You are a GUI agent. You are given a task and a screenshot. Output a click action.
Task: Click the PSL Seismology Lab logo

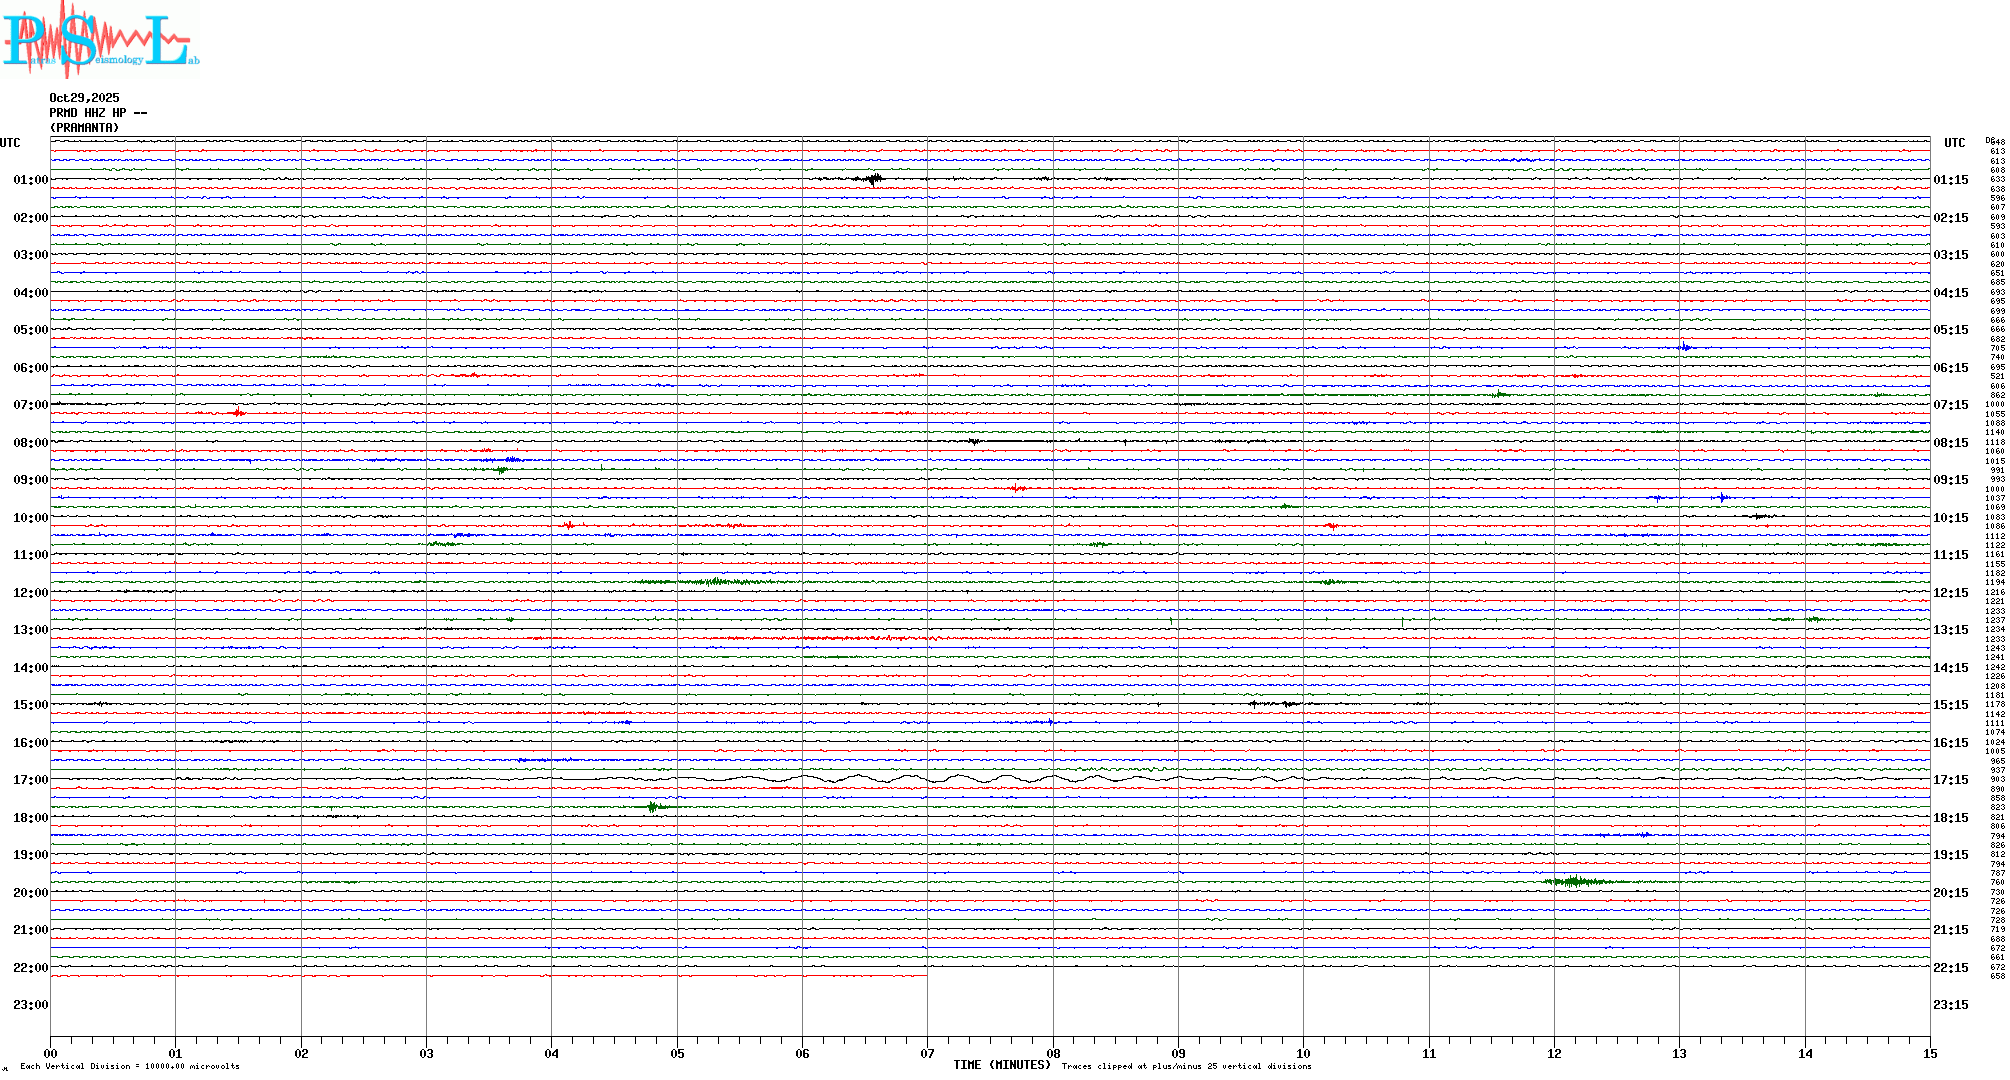point(100,40)
